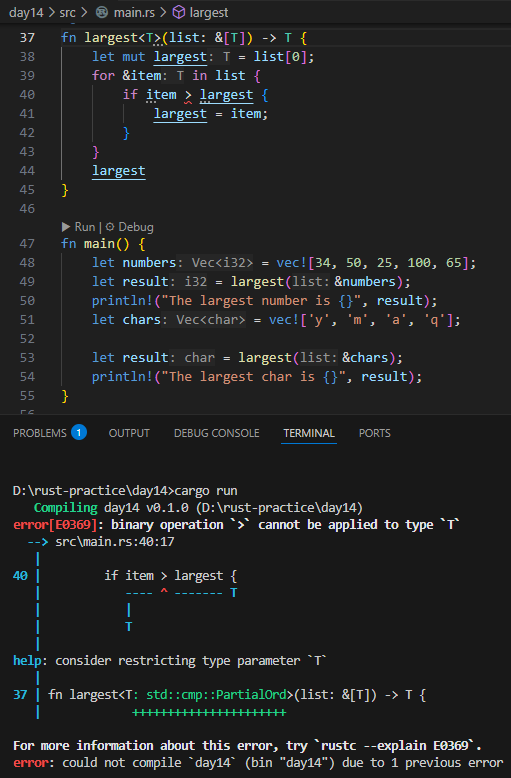
Task: Click the Debug code lens above main
Action: [135, 227]
